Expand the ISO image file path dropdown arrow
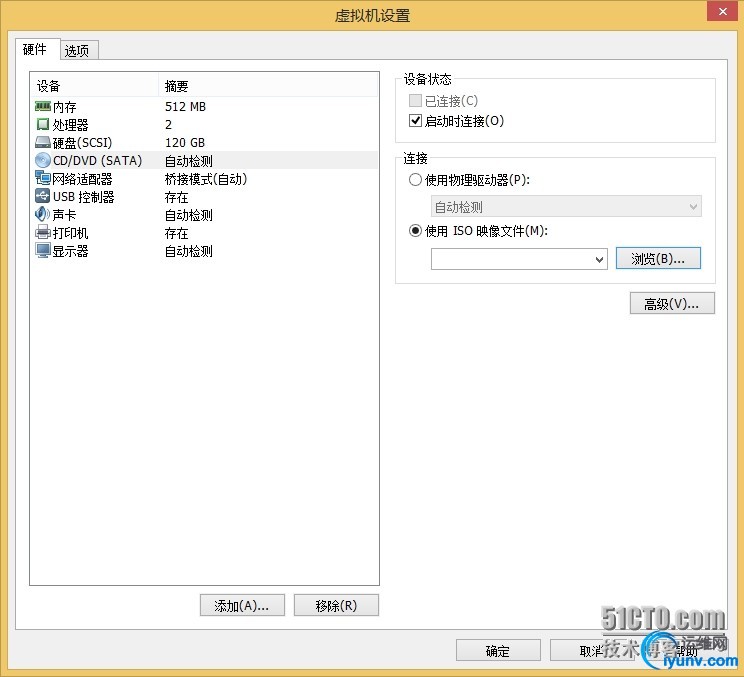 599,260
